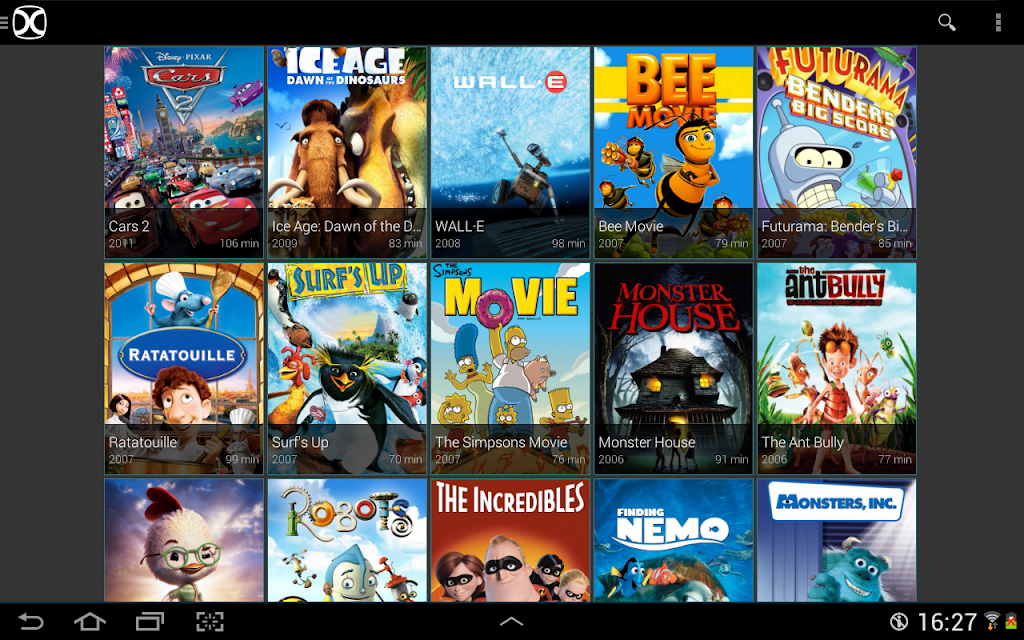The width and height of the screenshot is (1024, 640).
Task: Open the three-dot overflow menu
Action: coord(998,22)
